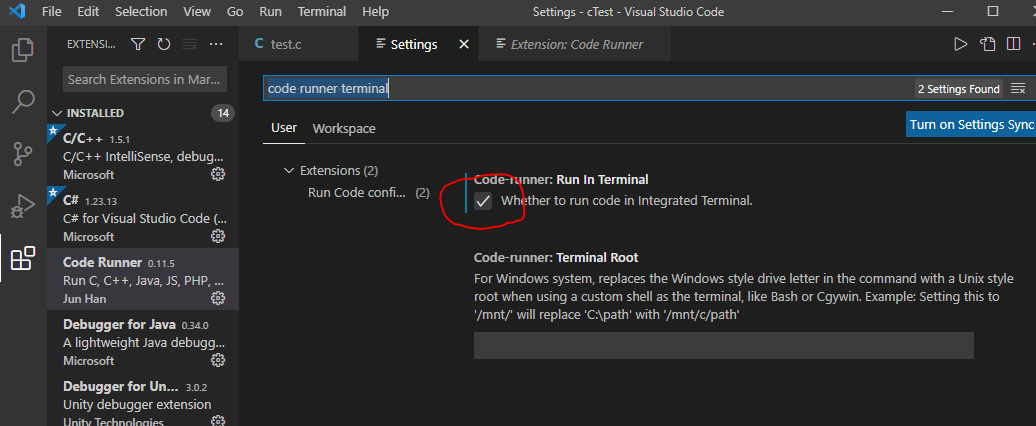This screenshot has width=1036, height=426.
Task: Click the 2 Settings Found label
Action: (x=959, y=89)
